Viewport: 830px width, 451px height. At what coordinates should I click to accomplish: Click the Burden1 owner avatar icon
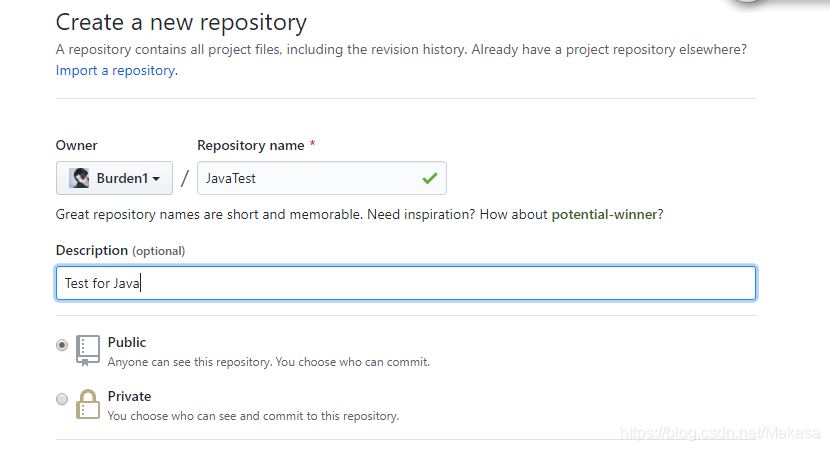(x=80, y=178)
